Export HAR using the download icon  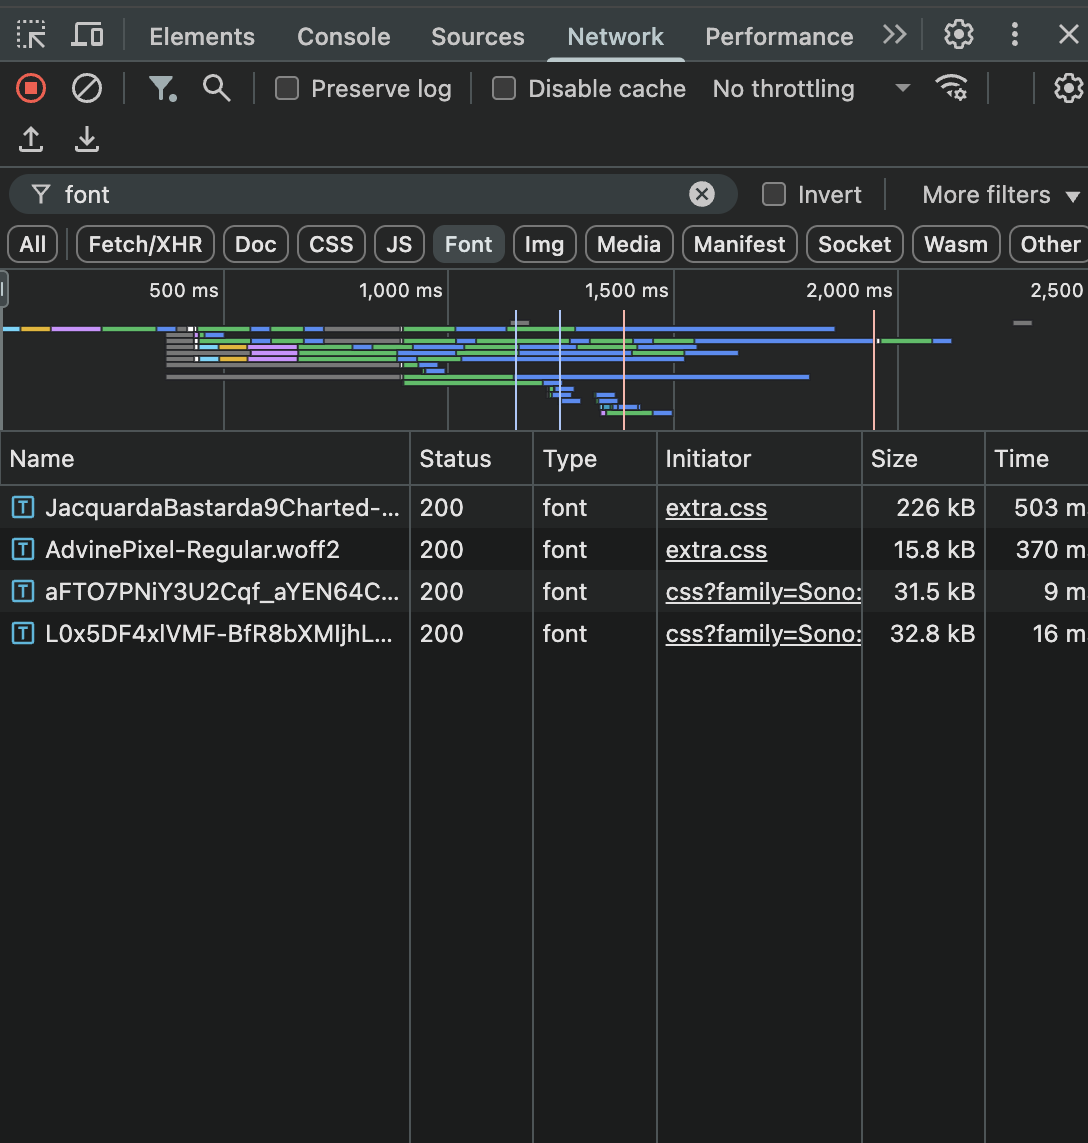pyautogui.click(x=87, y=139)
